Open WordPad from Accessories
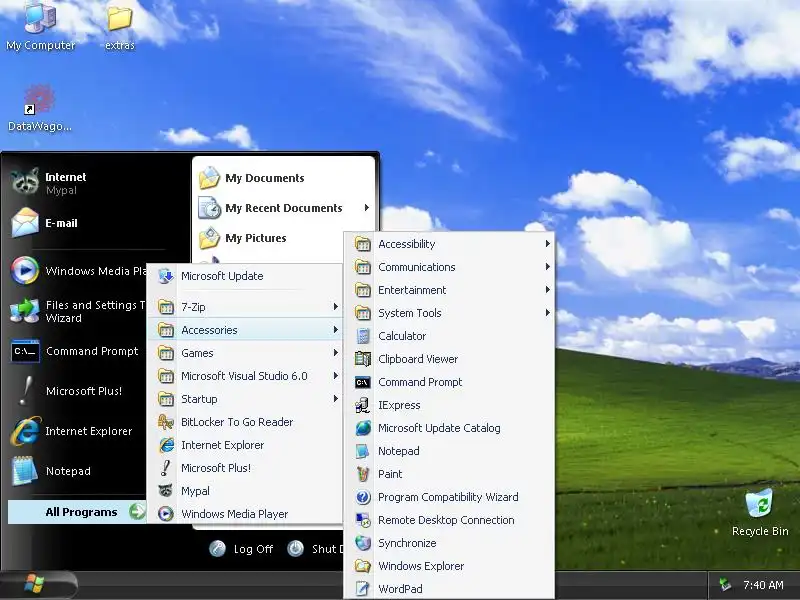 pyautogui.click(x=449, y=589)
